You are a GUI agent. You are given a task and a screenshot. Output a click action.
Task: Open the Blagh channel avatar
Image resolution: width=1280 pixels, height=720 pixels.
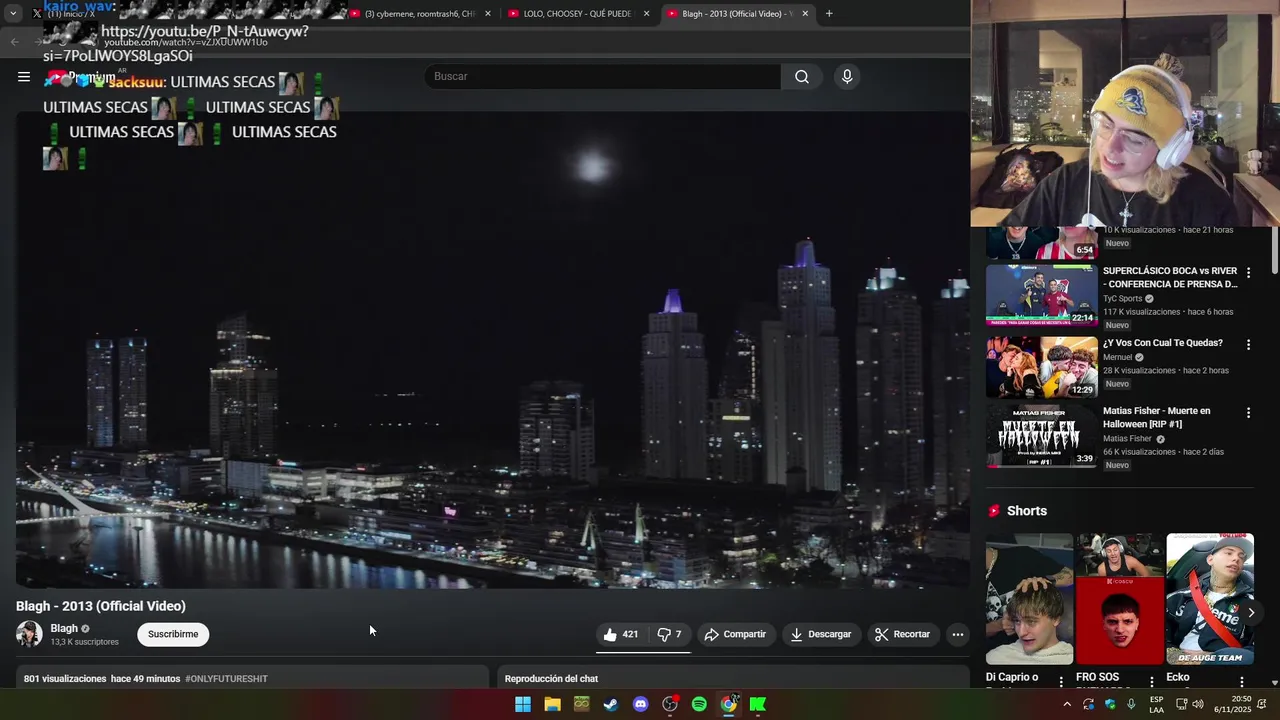(x=29, y=634)
